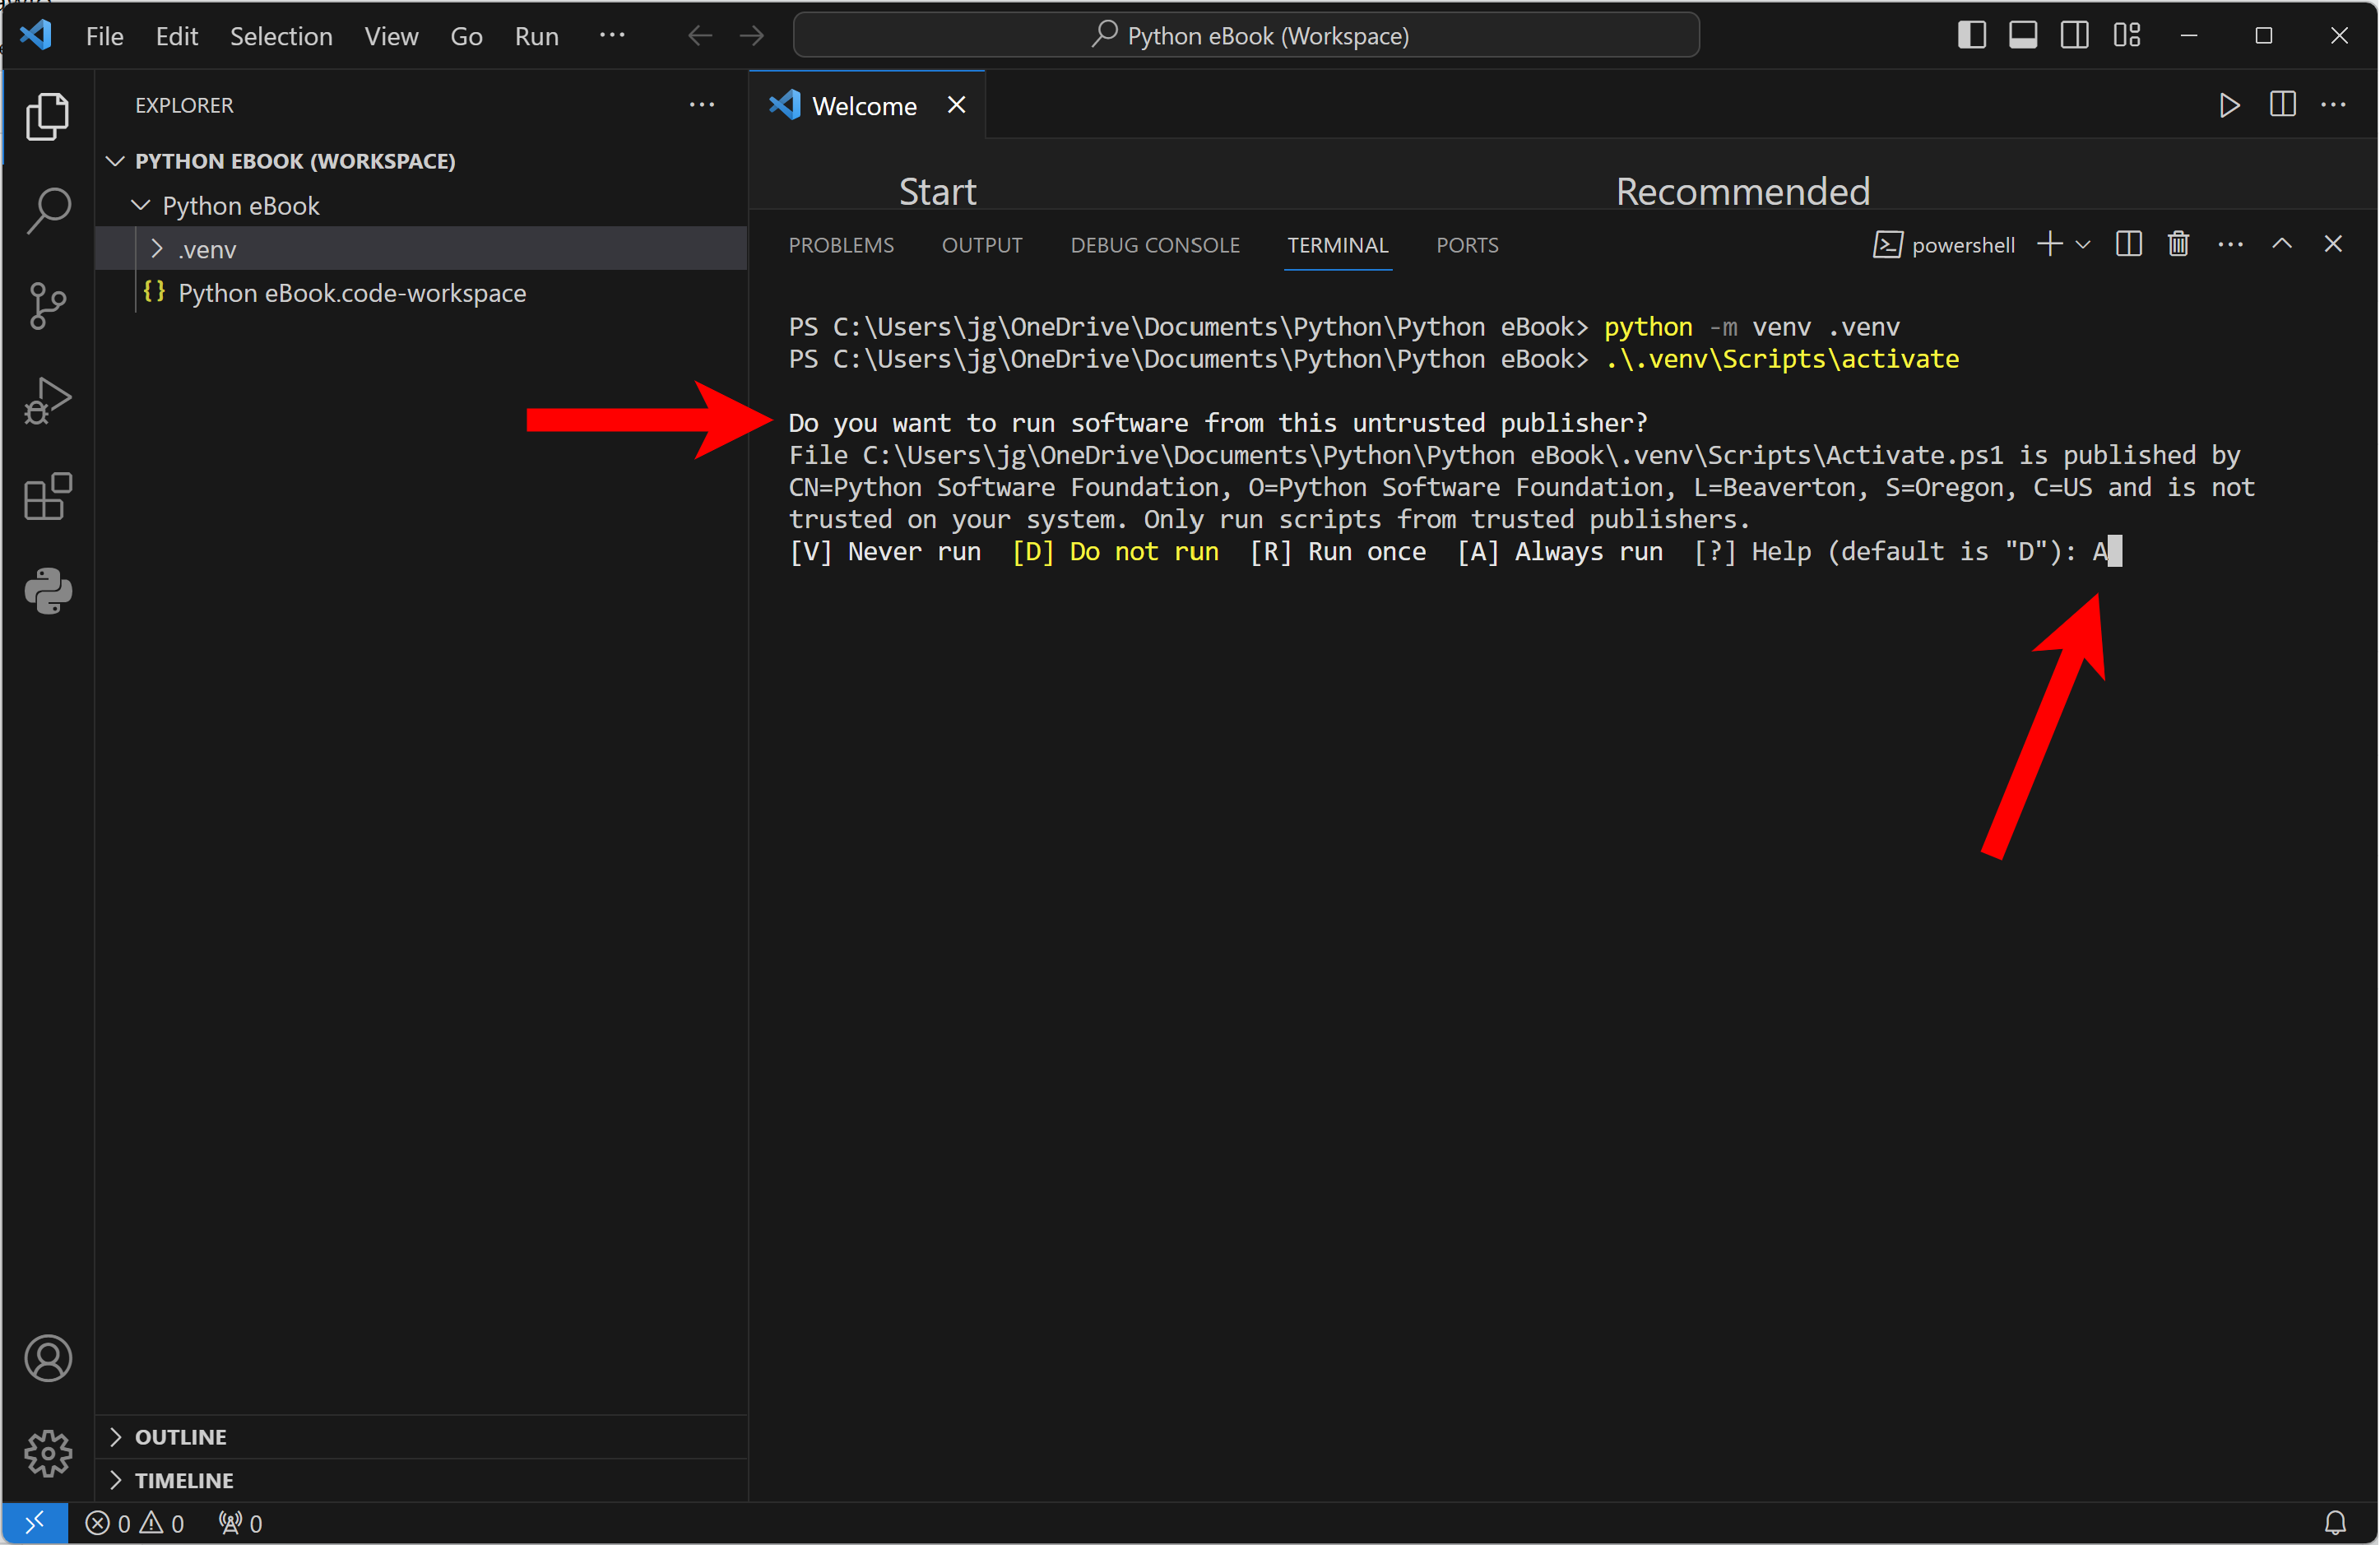Close the terminal panel
2380x1545 pixels.
pyautogui.click(x=2334, y=245)
